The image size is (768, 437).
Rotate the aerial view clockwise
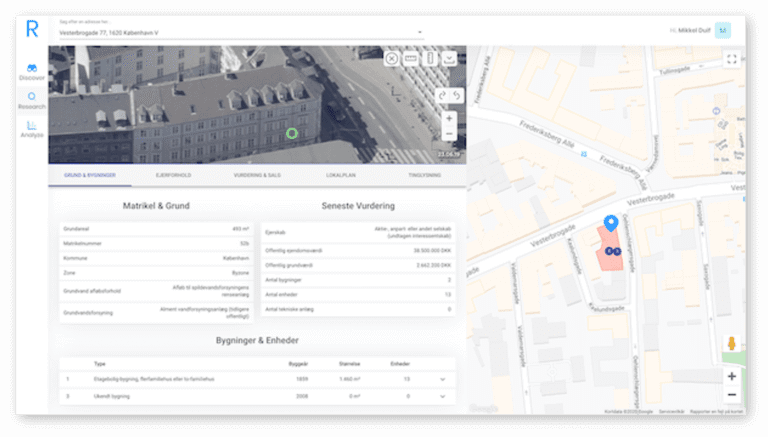(x=441, y=95)
